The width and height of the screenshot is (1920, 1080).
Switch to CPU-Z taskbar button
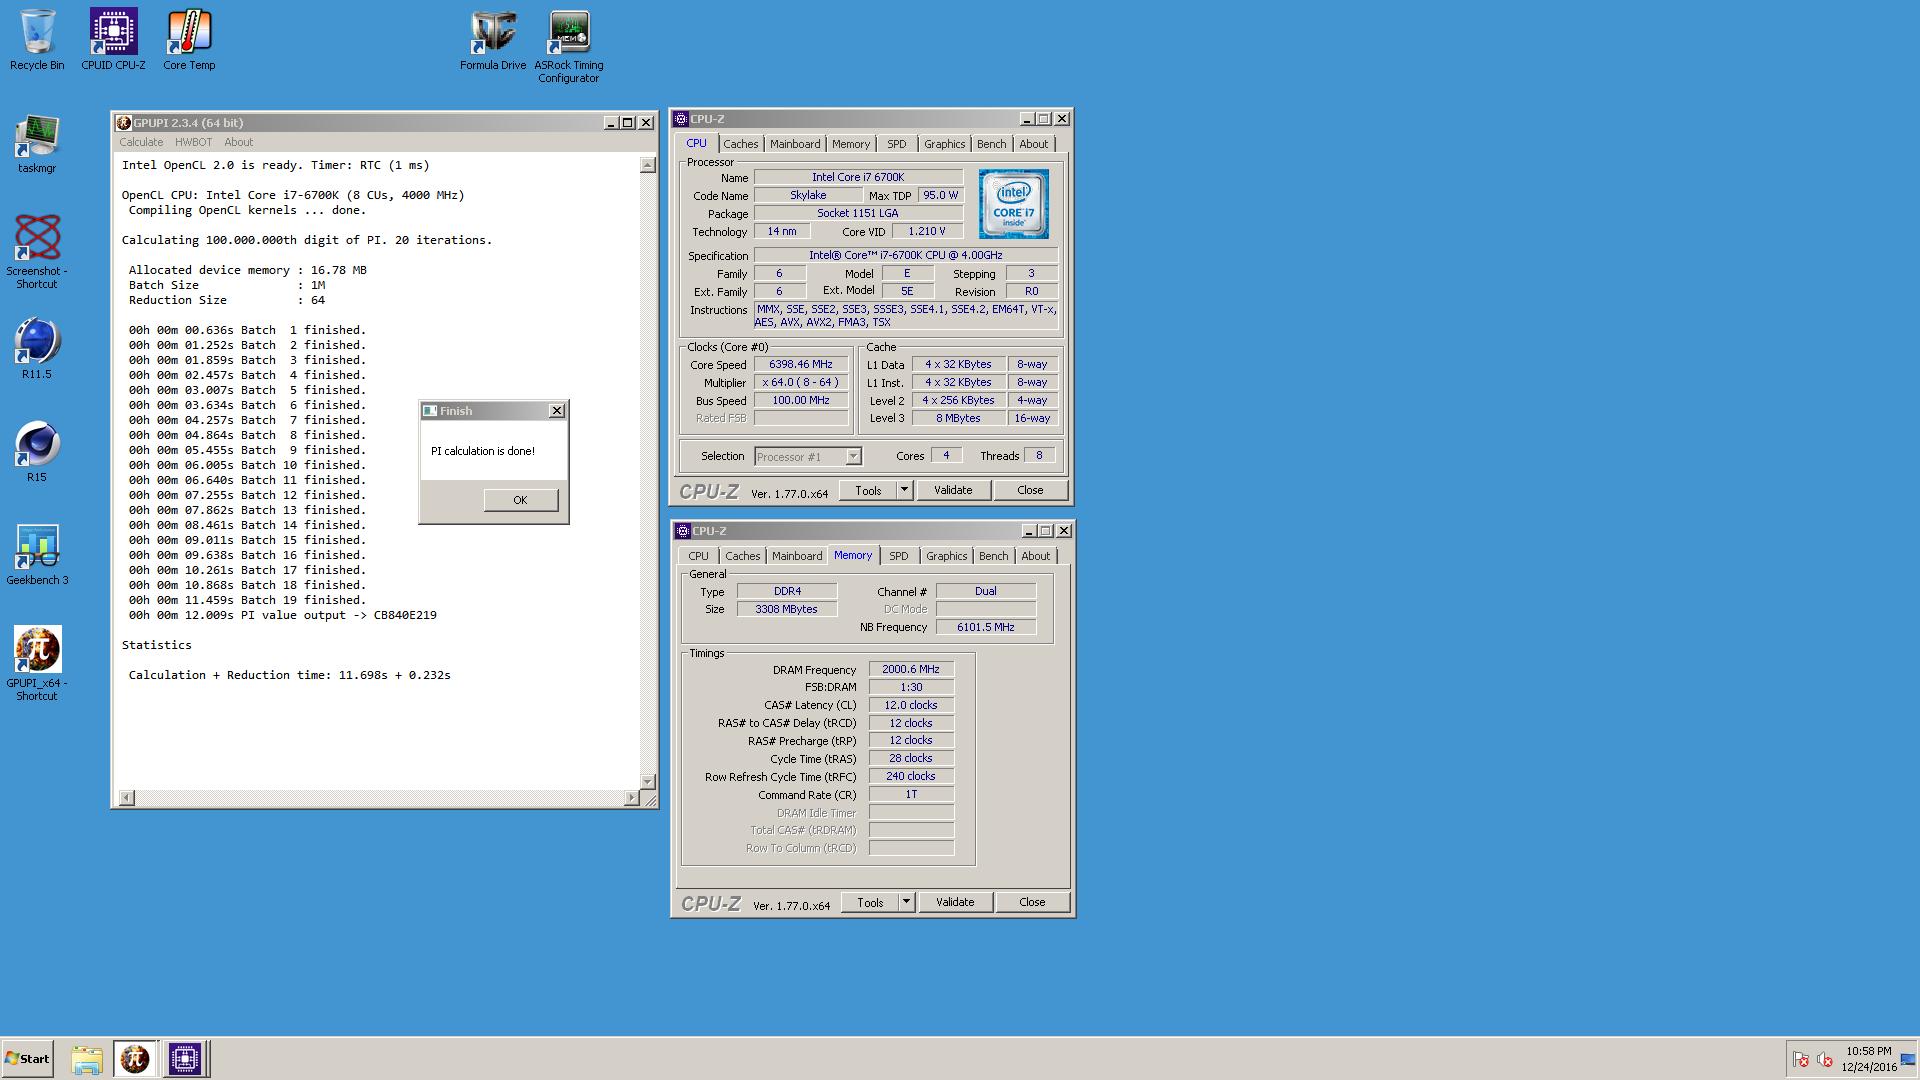pos(185,1059)
